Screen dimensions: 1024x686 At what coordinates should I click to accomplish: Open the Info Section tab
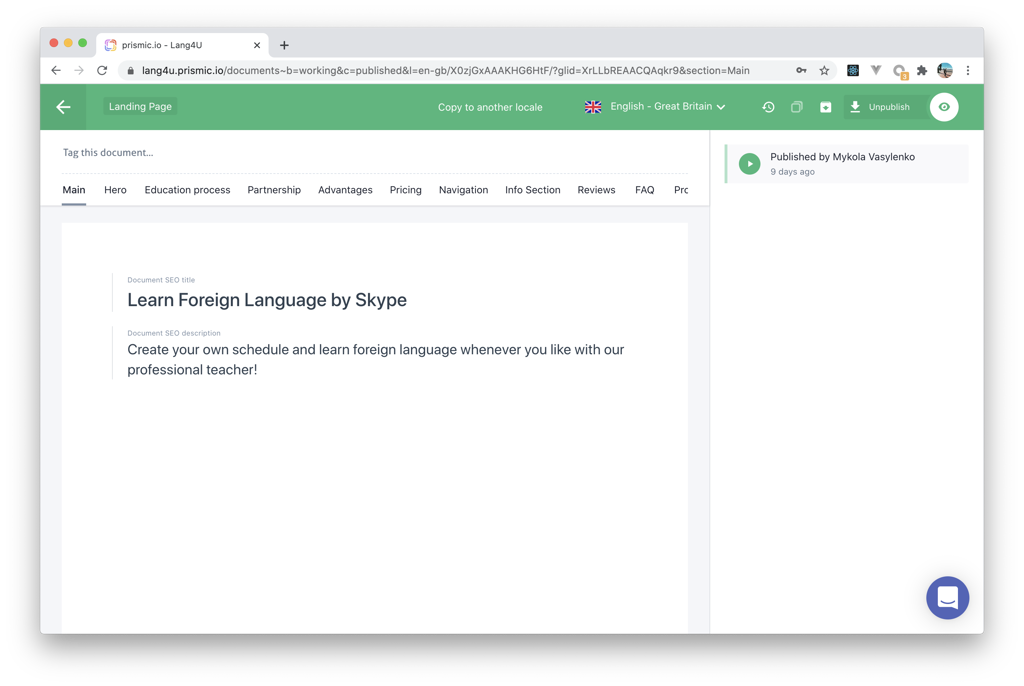(x=532, y=189)
